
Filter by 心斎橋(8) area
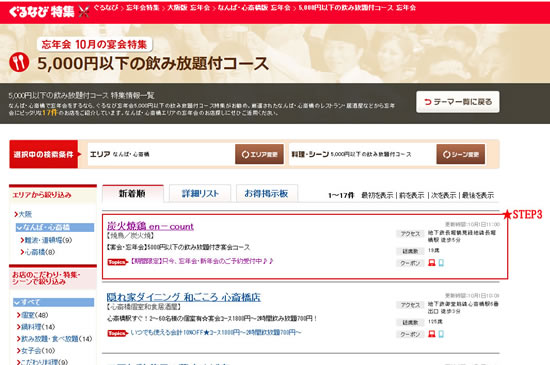pos(38,252)
